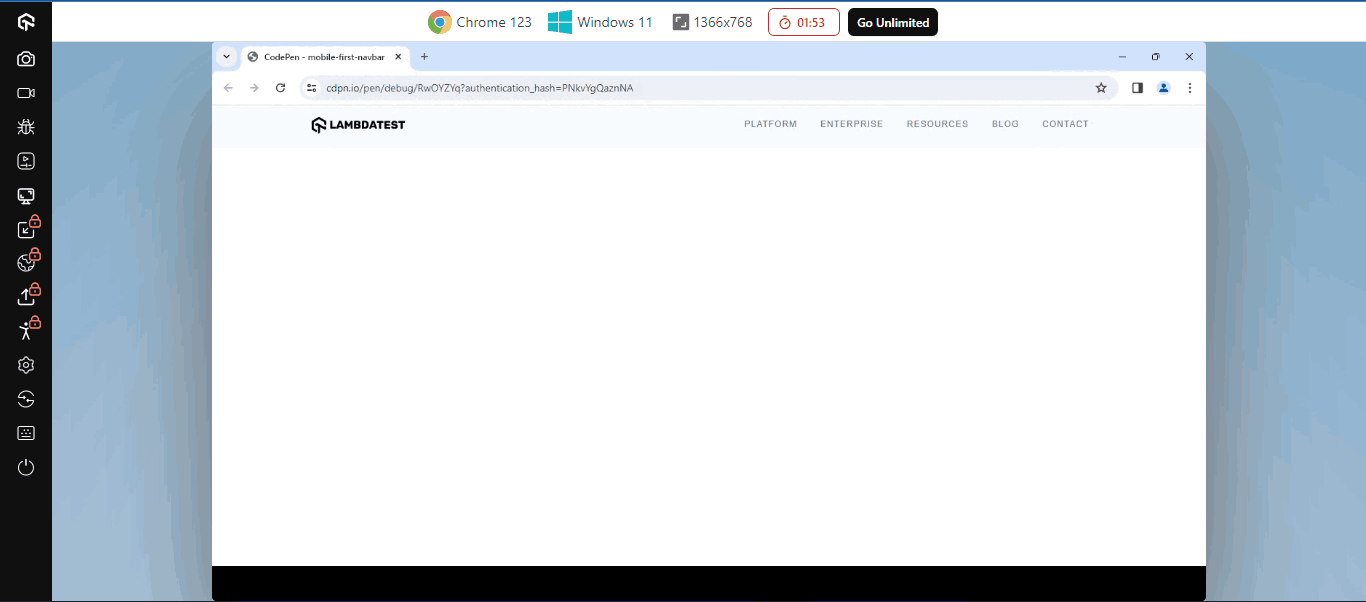Bookmark the page via the star icon

click(x=1101, y=88)
